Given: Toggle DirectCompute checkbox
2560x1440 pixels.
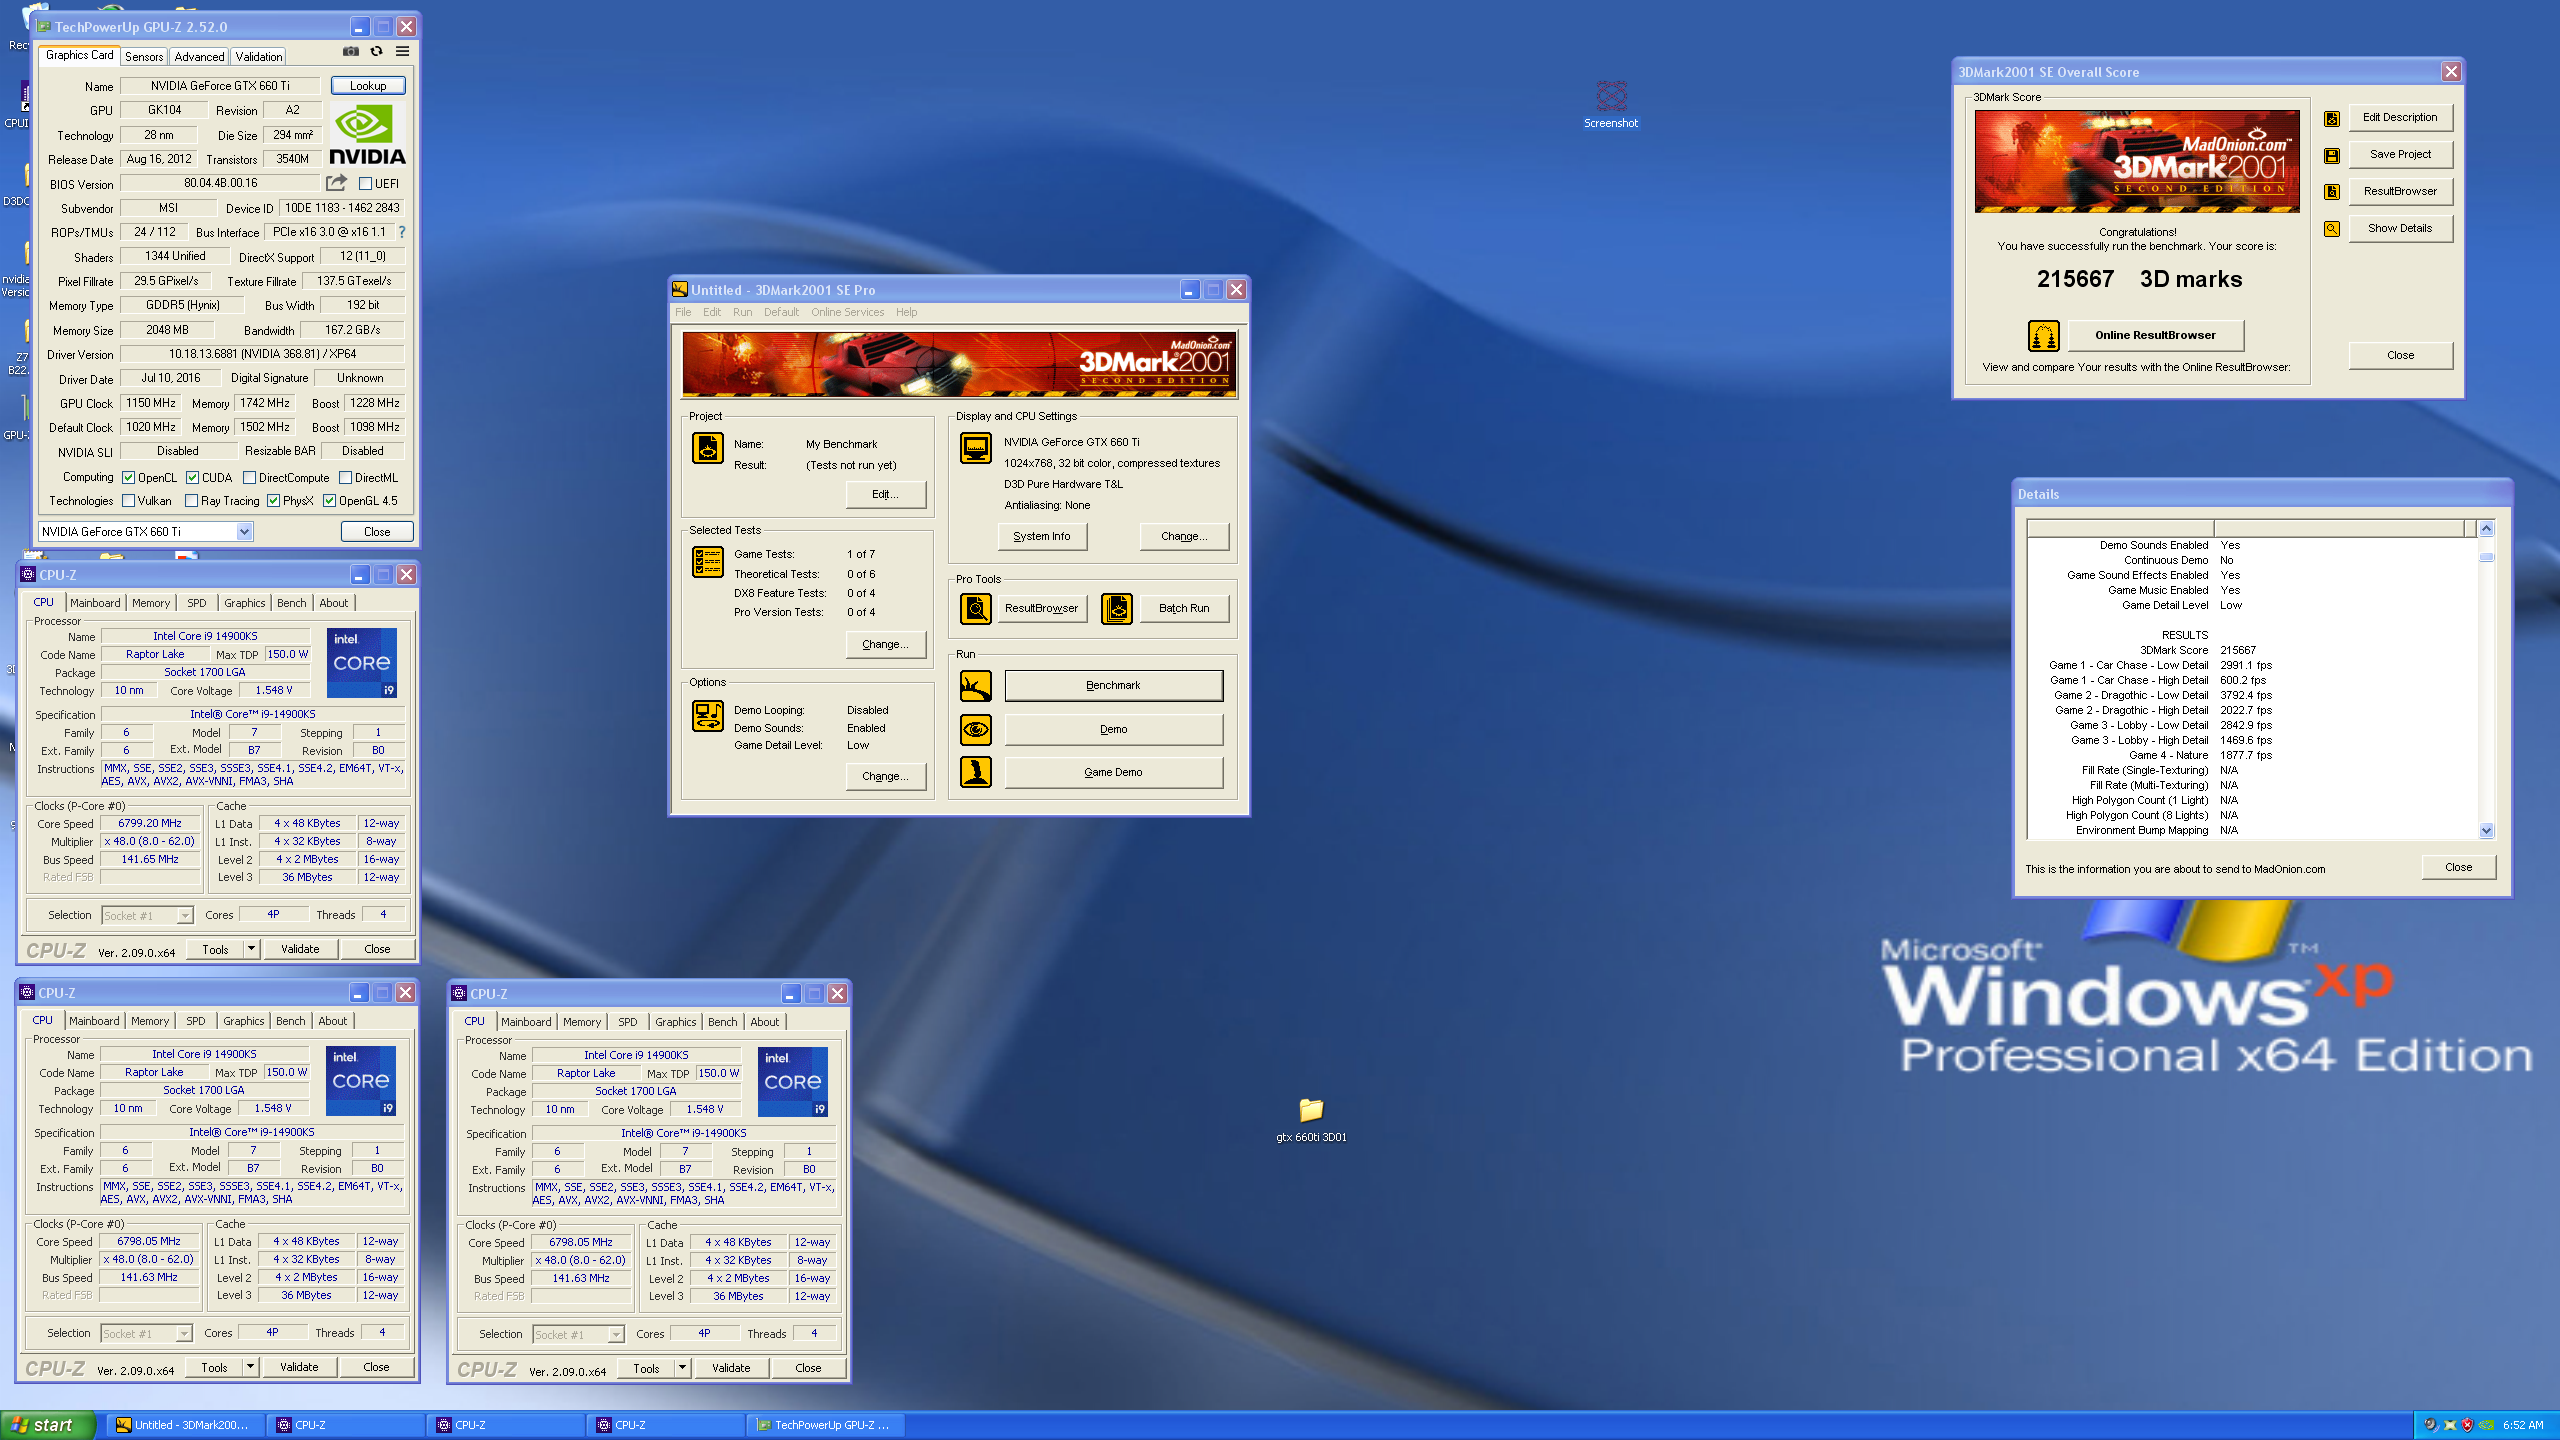Looking at the screenshot, I should pos(249,477).
